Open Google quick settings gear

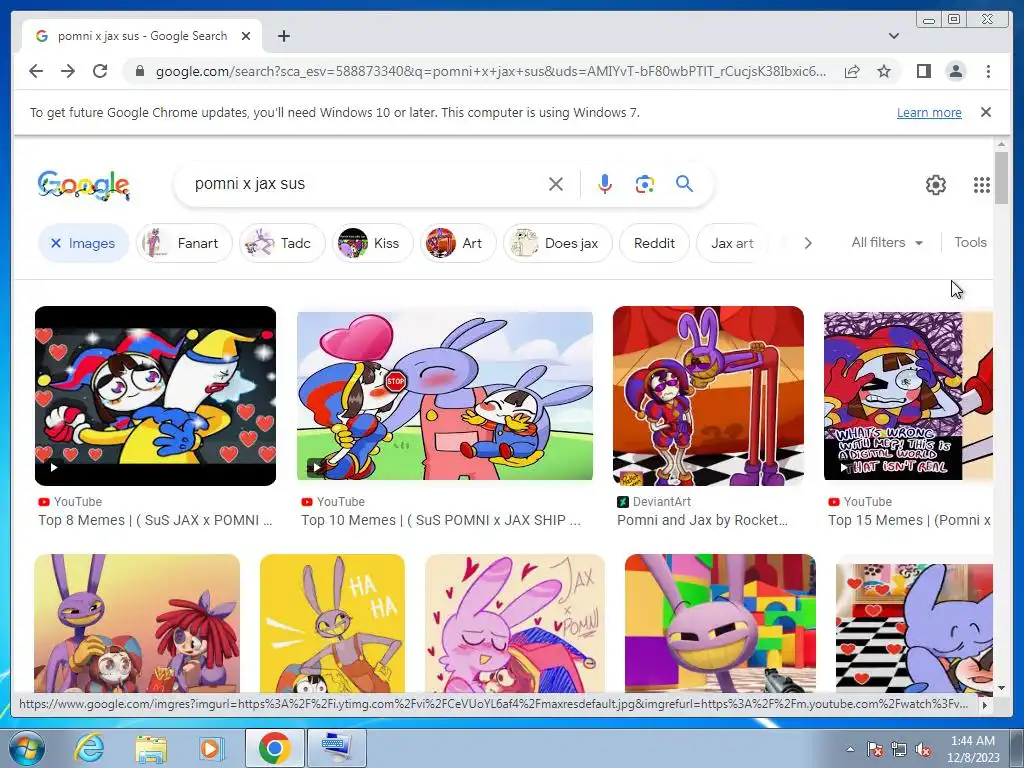[x=936, y=185]
